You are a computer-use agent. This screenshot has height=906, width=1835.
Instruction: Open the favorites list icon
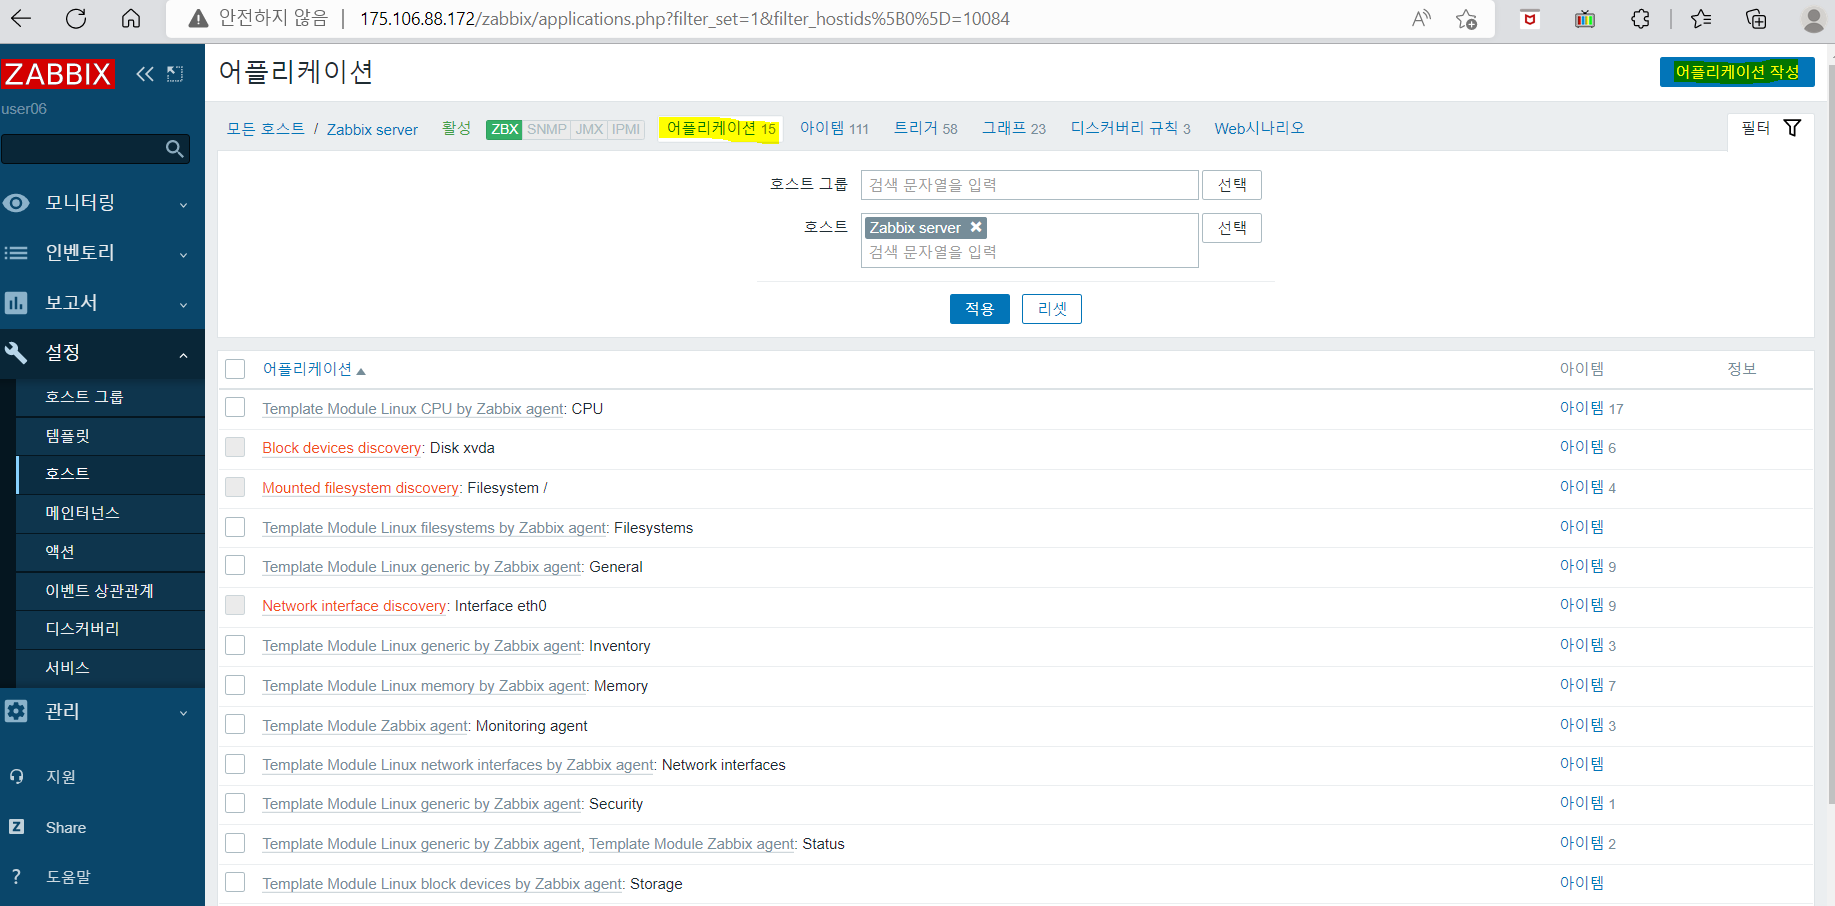tap(1701, 18)
